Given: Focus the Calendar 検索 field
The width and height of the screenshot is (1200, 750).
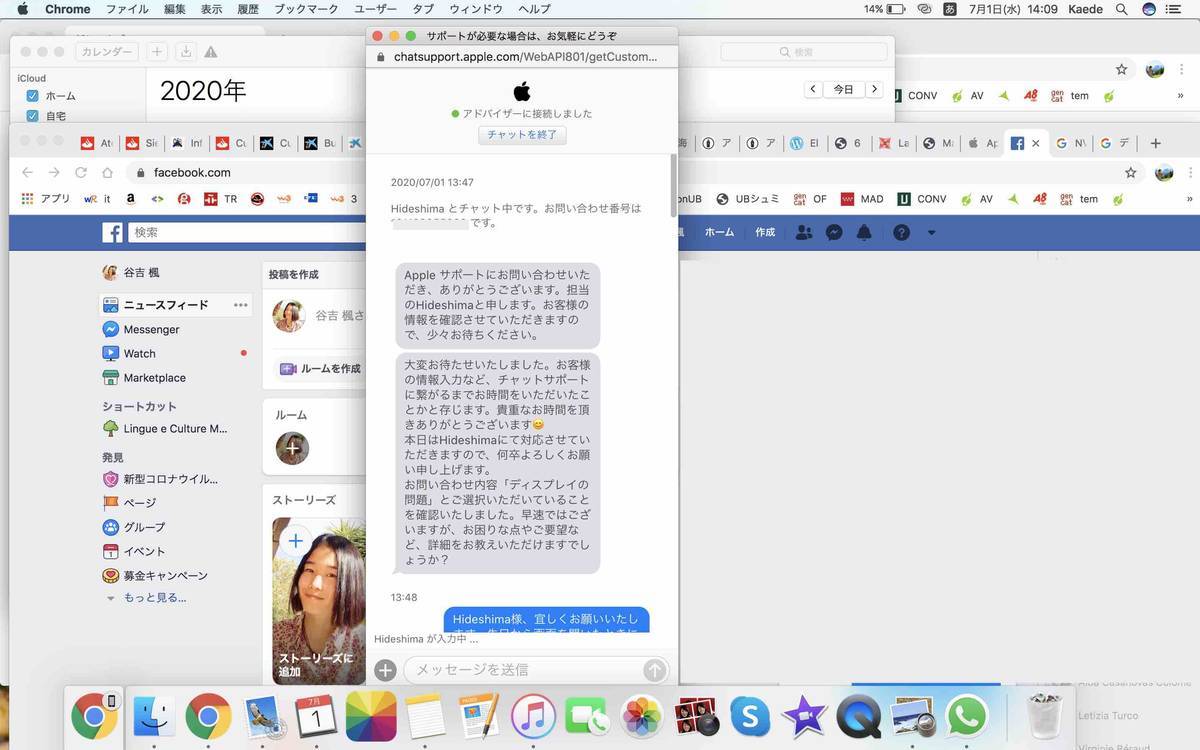Looking at the screenshot, I should point(804,52).
